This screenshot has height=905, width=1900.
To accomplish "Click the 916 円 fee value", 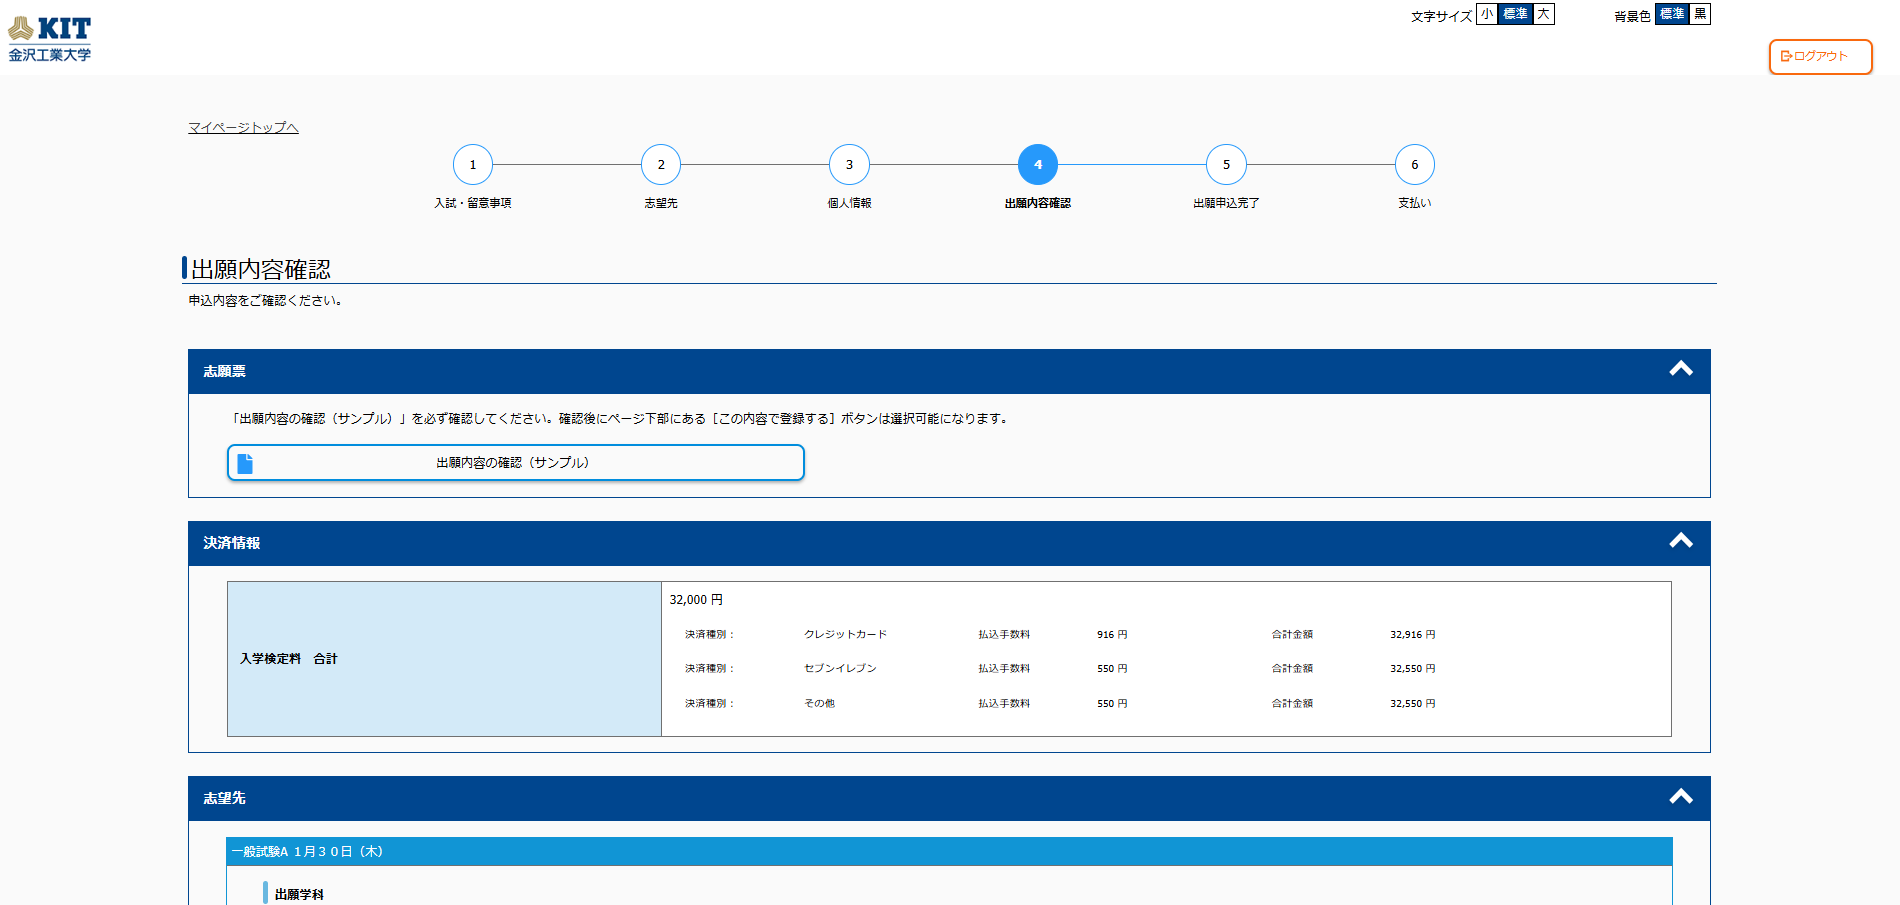I will click(1112, 634).
